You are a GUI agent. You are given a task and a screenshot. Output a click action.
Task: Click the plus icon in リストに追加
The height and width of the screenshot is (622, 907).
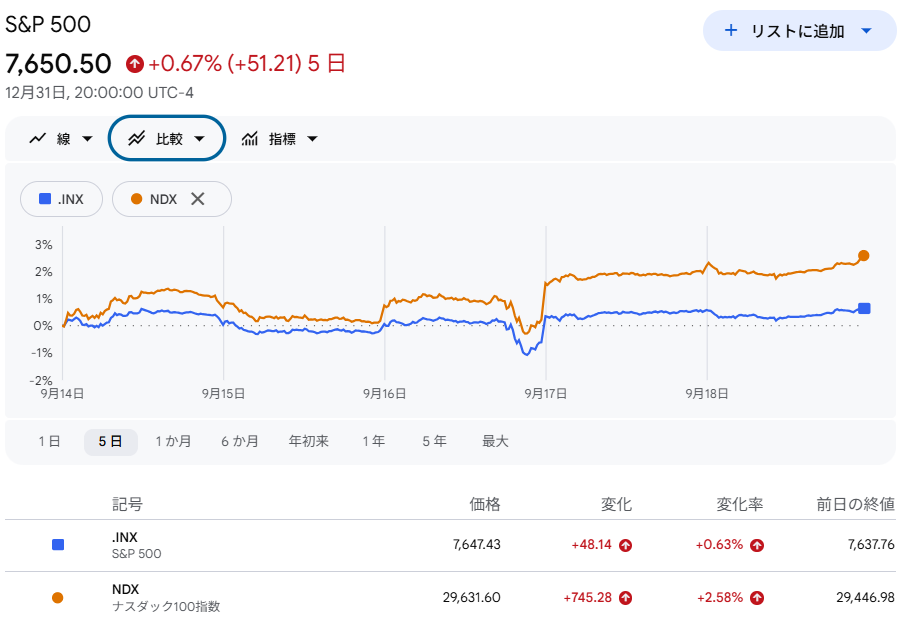(x=731, y=30)
